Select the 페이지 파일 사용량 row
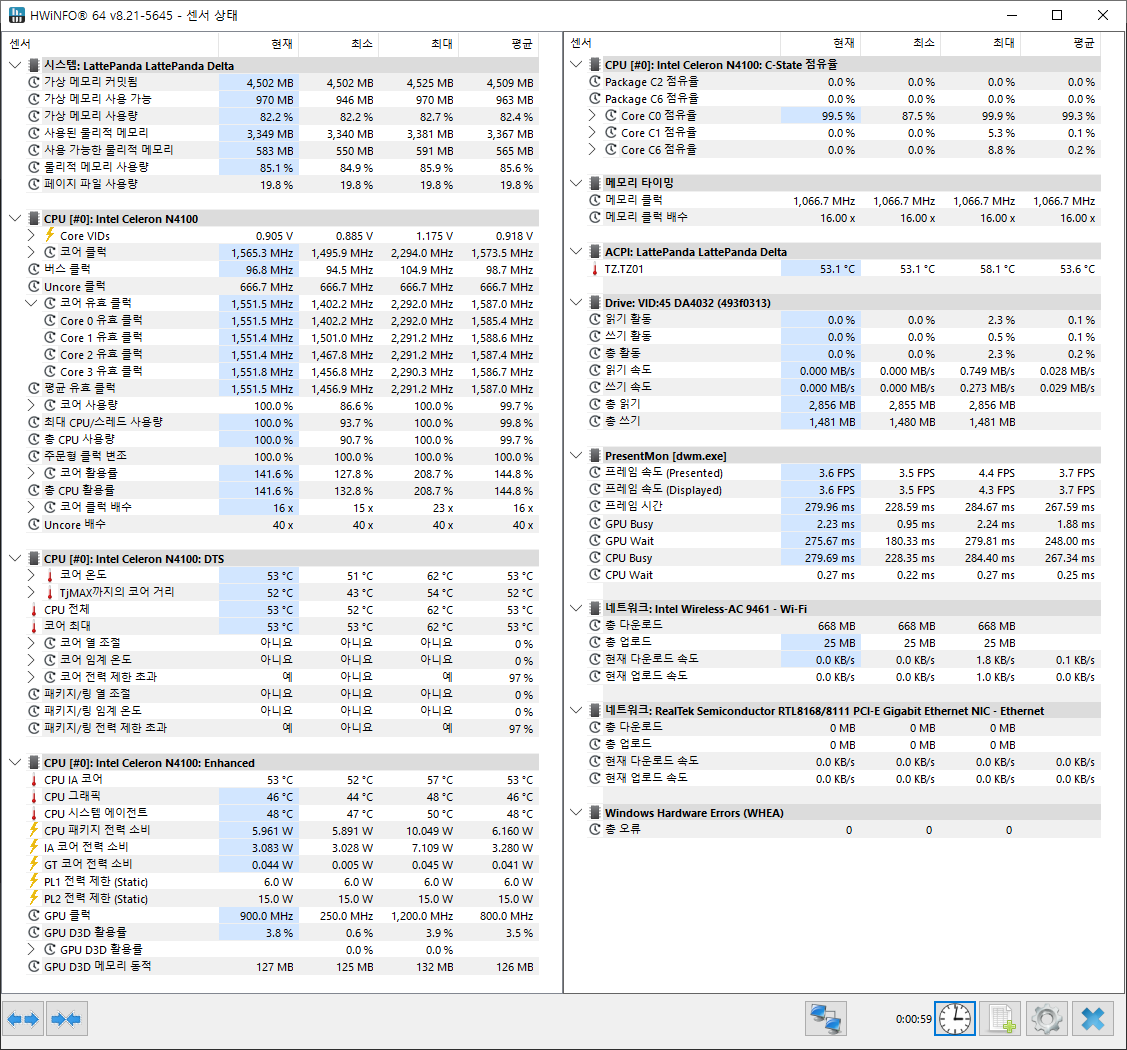Viewport: 1127px width, 1050px height. click(283, 184)
